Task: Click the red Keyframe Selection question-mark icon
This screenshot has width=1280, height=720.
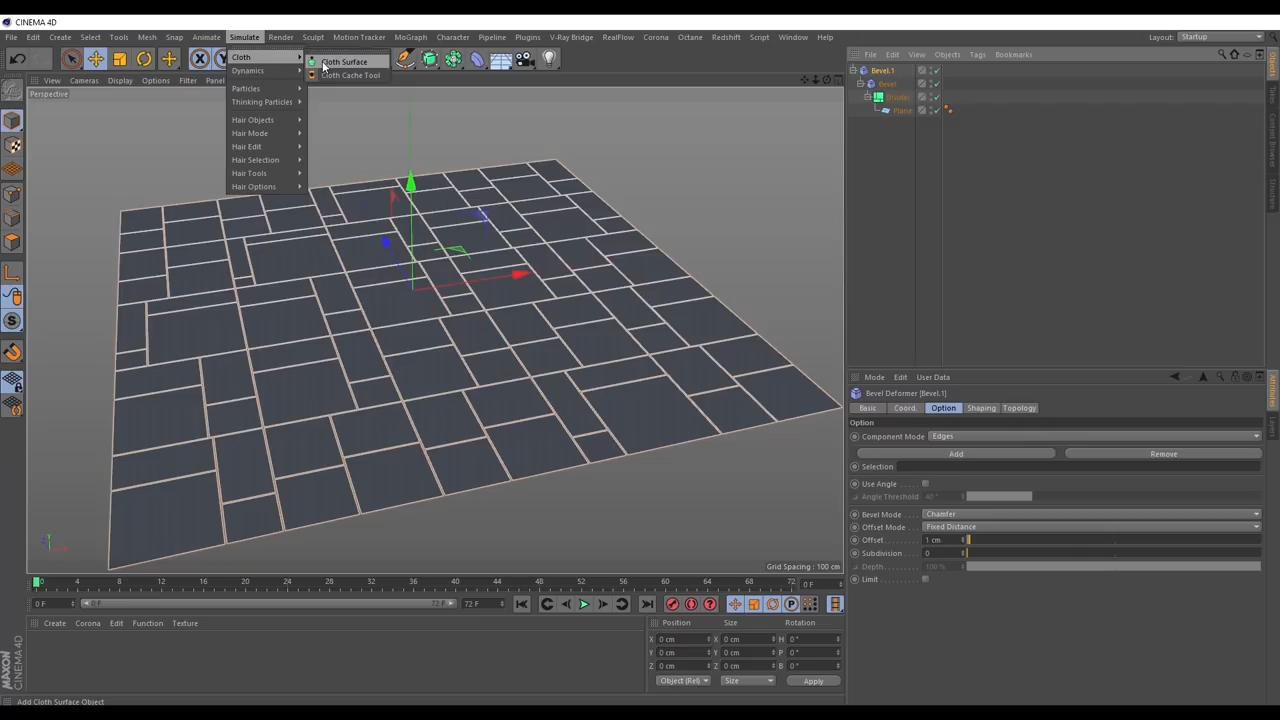Action: click(710, 604)
